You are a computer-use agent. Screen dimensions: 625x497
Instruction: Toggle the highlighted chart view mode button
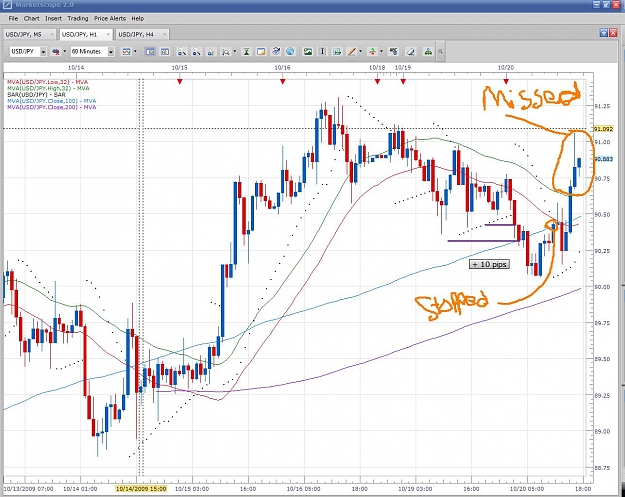click(150, 52)
